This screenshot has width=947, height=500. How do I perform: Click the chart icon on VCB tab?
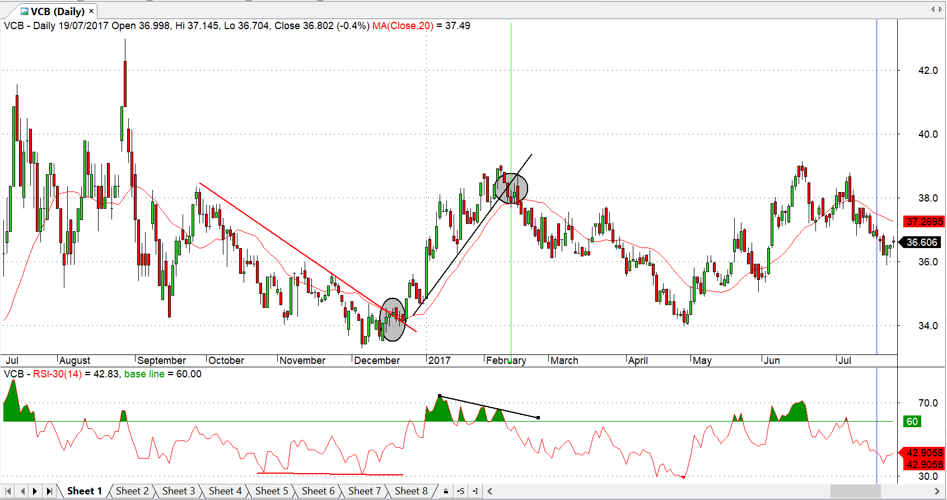point(24,11)
